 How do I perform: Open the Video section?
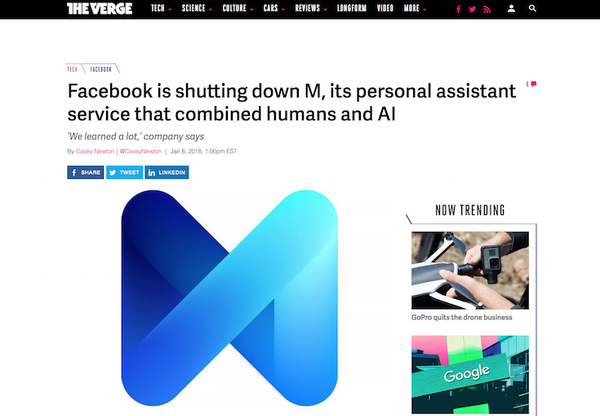tap(385, 8)
